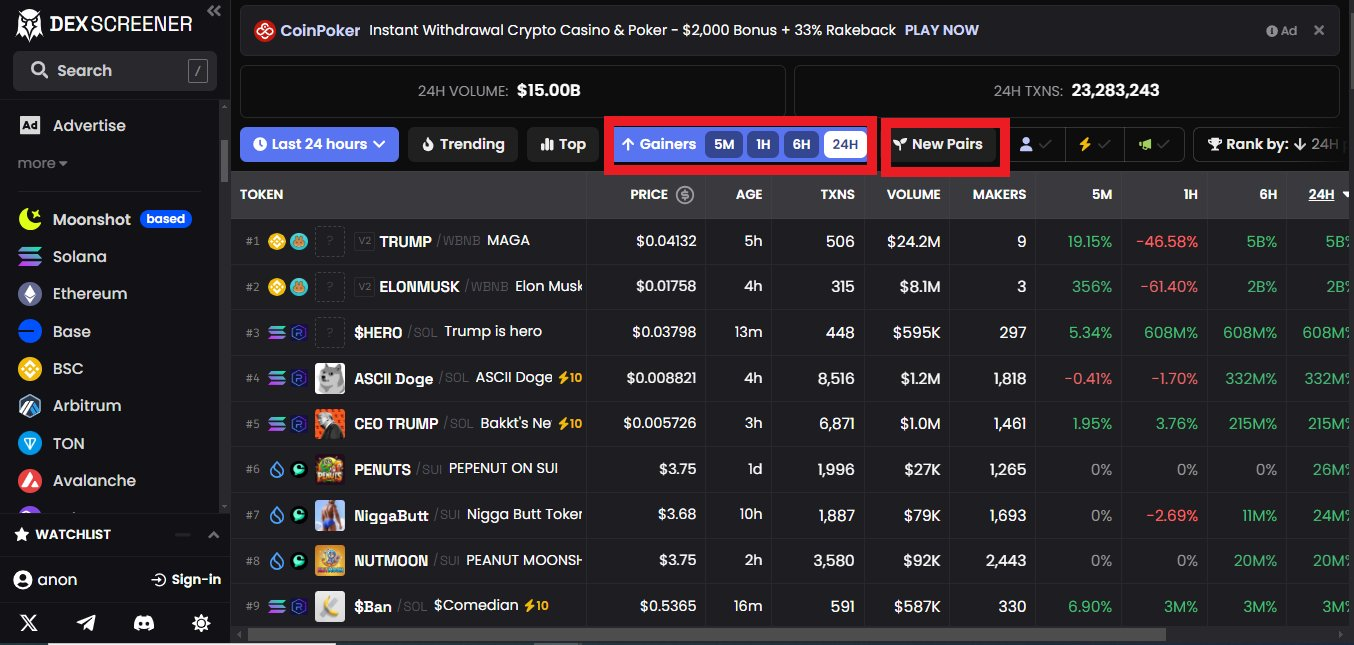Collapse sidebar with double chevron icon

(213, 11)
